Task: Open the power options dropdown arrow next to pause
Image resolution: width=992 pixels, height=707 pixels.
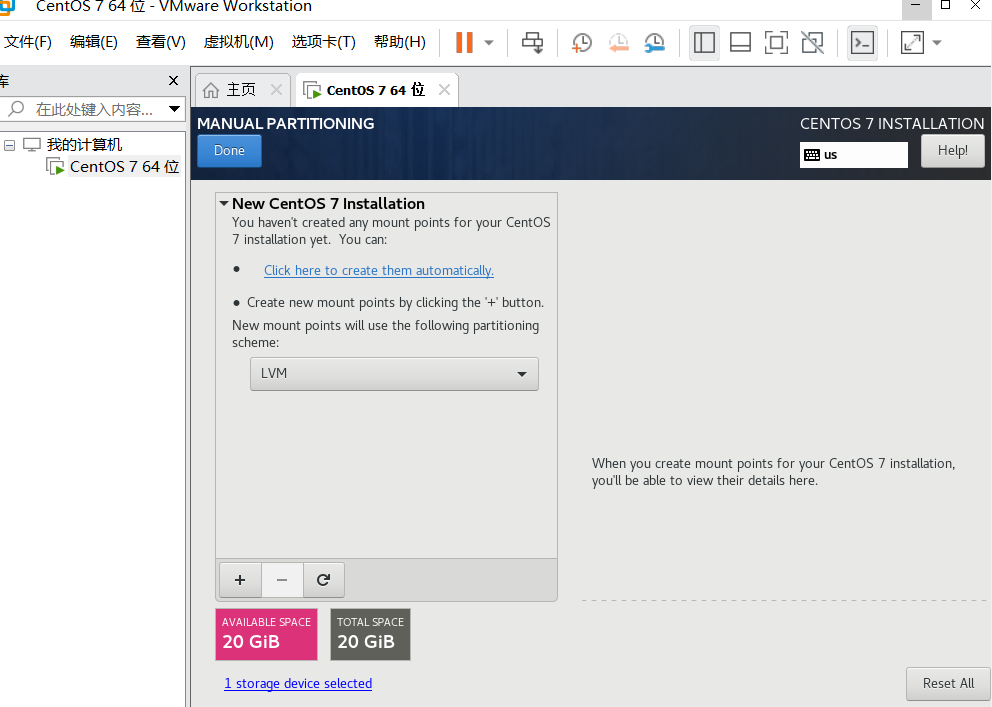Action: click(x=489, y=43)
